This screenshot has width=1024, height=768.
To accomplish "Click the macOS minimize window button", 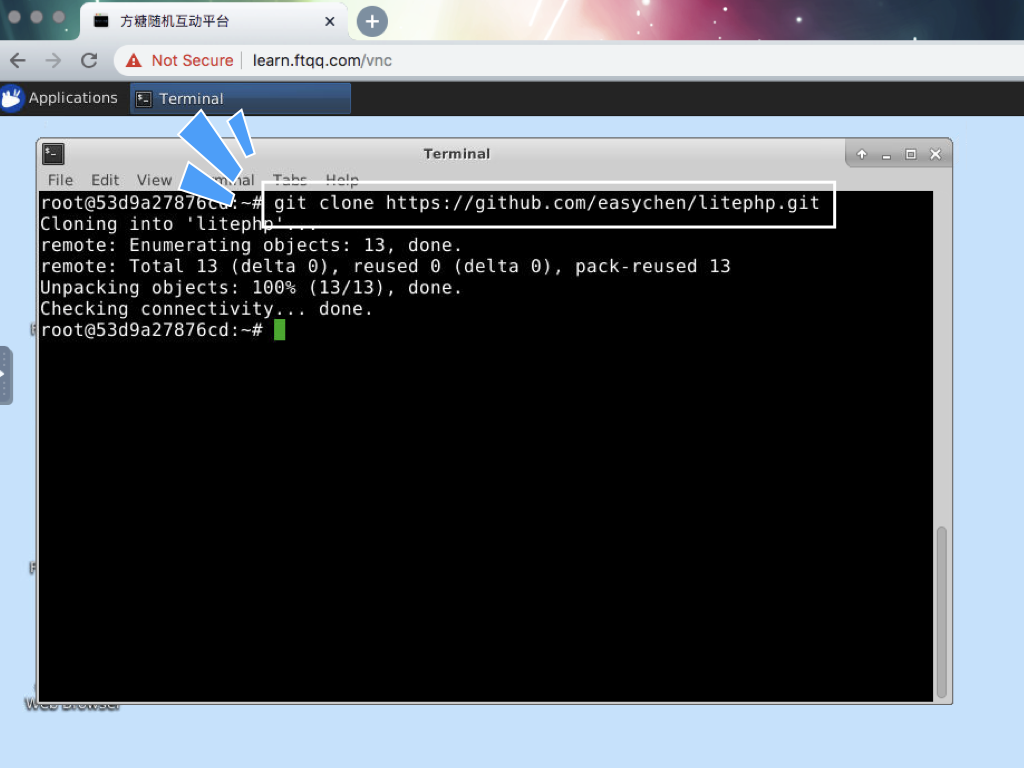I will (37, 17).
